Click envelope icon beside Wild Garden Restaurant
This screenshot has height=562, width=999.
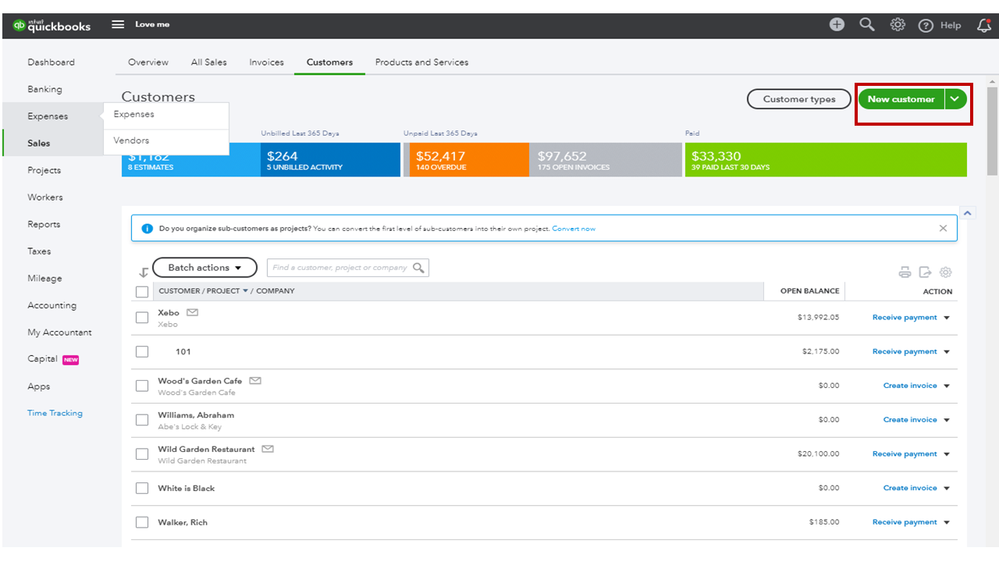coord(268,449)
